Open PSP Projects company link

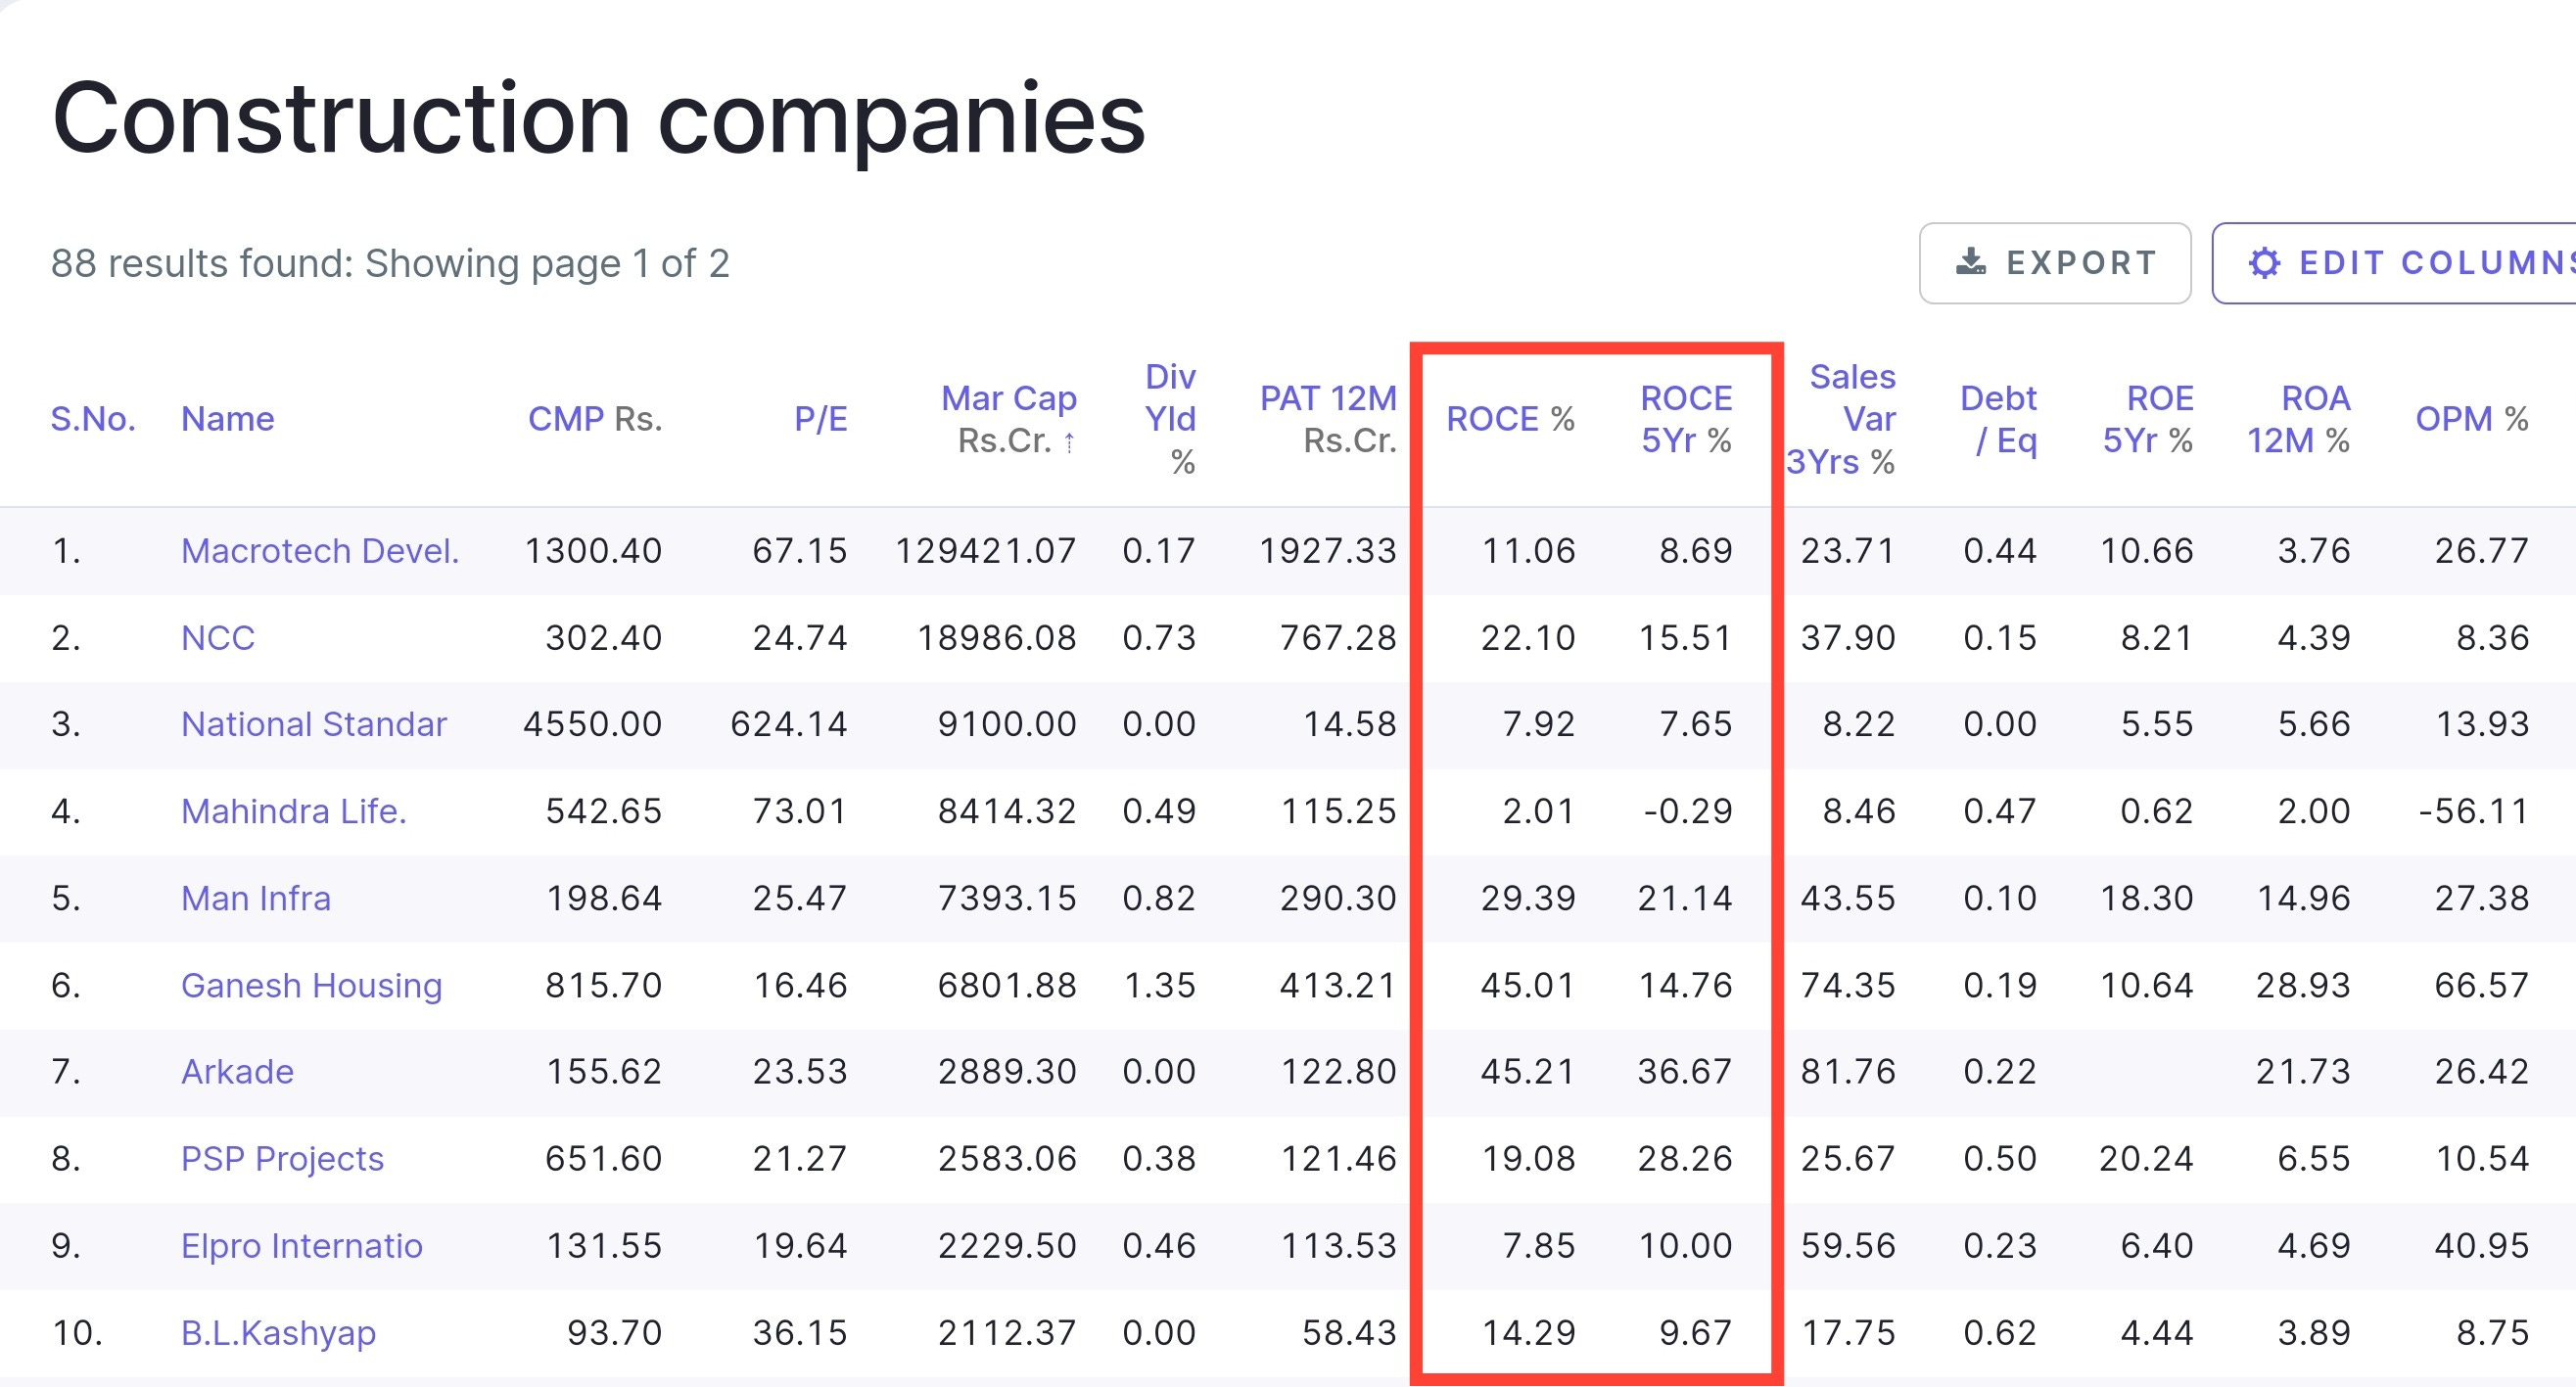click(282, 1158)
